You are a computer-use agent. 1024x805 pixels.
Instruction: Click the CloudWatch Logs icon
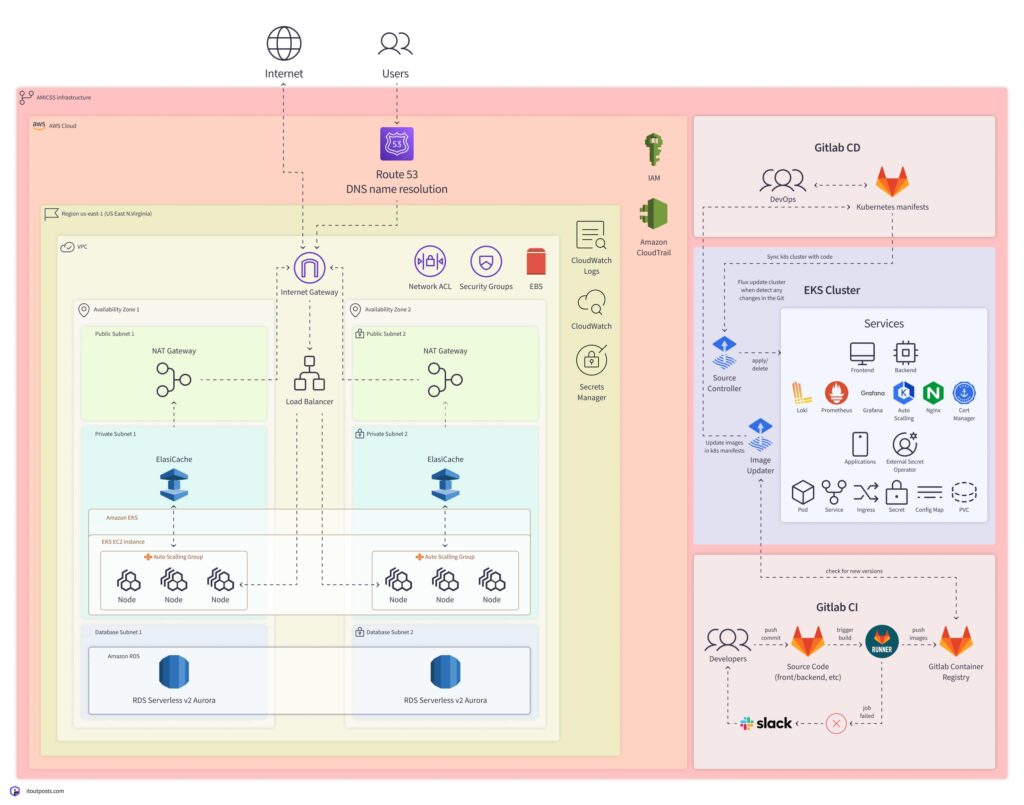coord(591,235)
